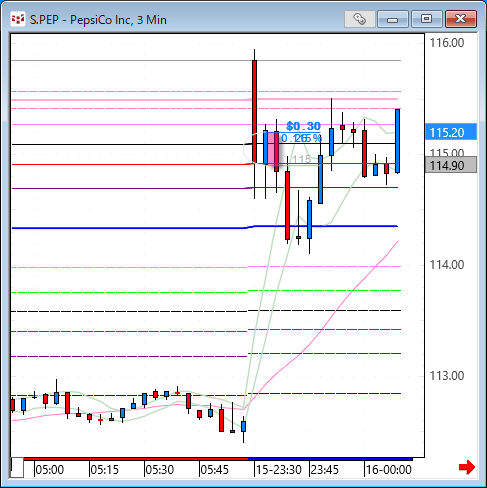Click the blue 115.20 price marker
Image resolution: width=487 pixels, height=488 pixels.
[x=451, y=132]
